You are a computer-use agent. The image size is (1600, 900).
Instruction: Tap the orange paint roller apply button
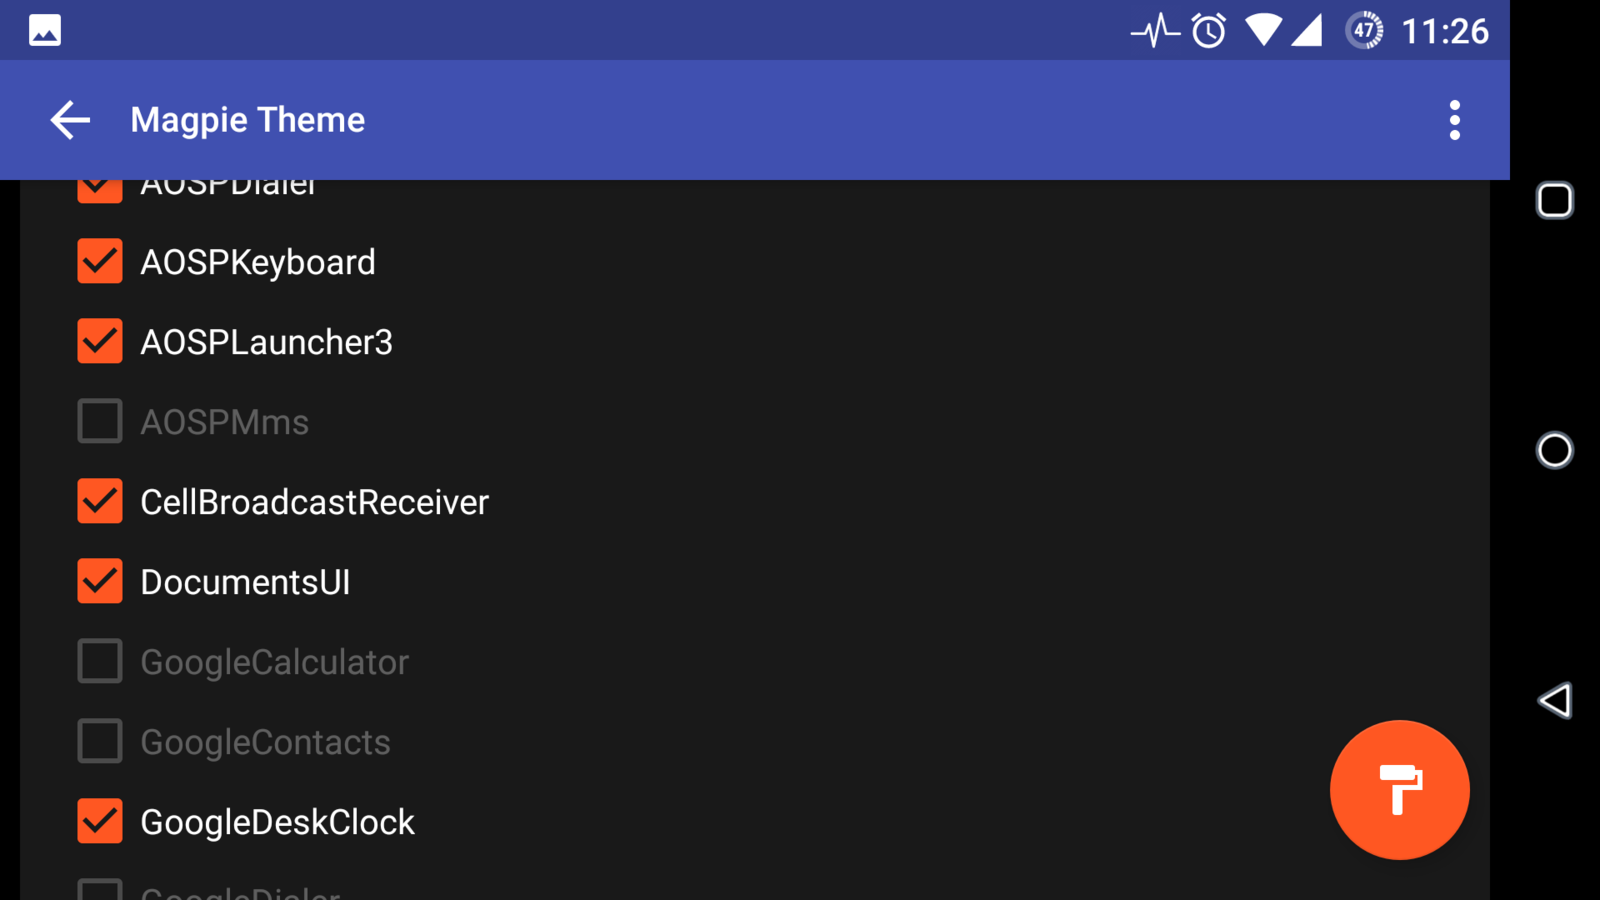point(1399,790)
